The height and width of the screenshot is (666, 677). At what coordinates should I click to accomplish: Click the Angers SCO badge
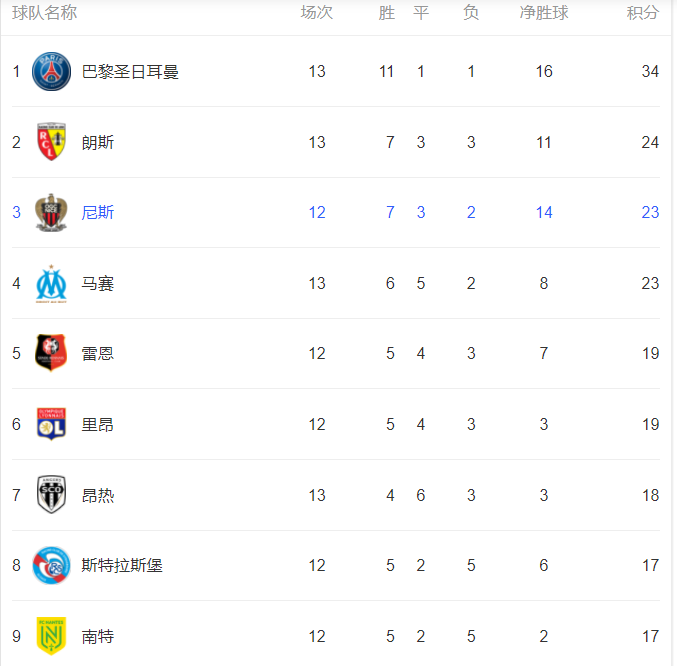[x=51, y=495]
